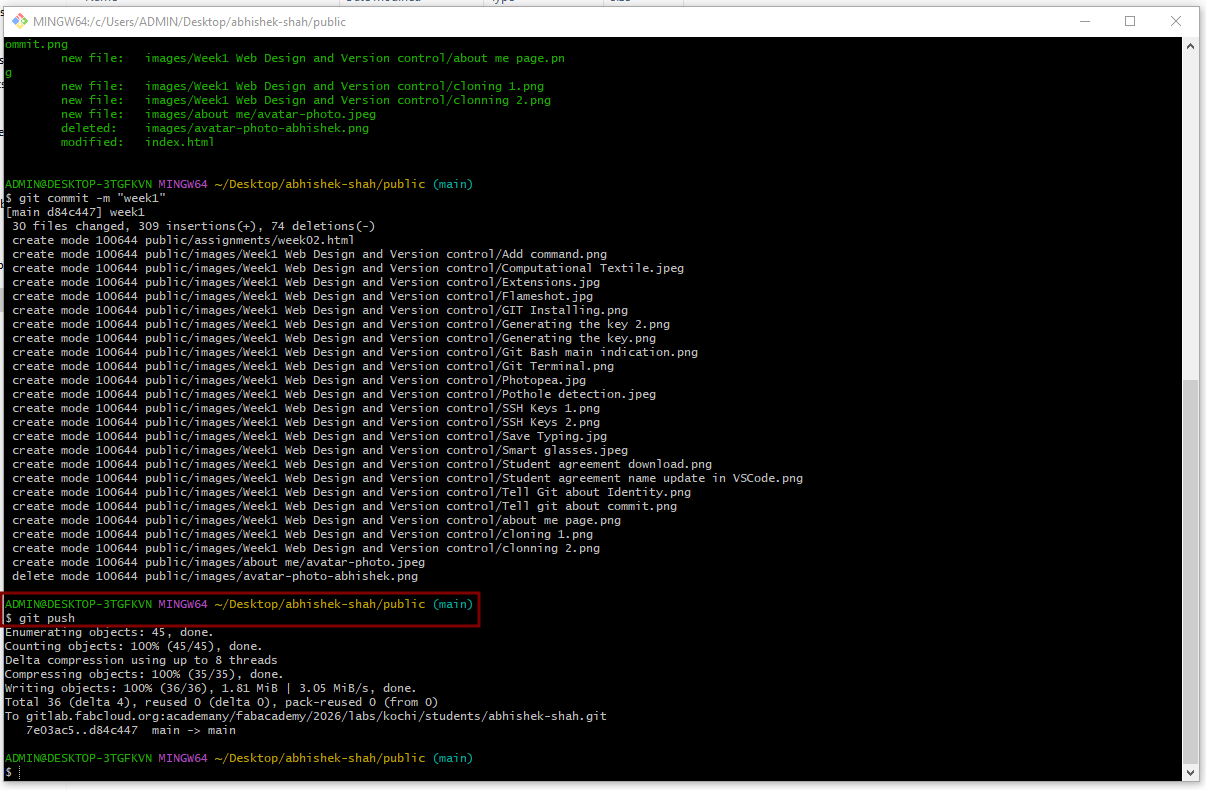Click green 'new file' clonning 2.png line
The height and width of the screenshot is (790, 1206).
[306, 100]
